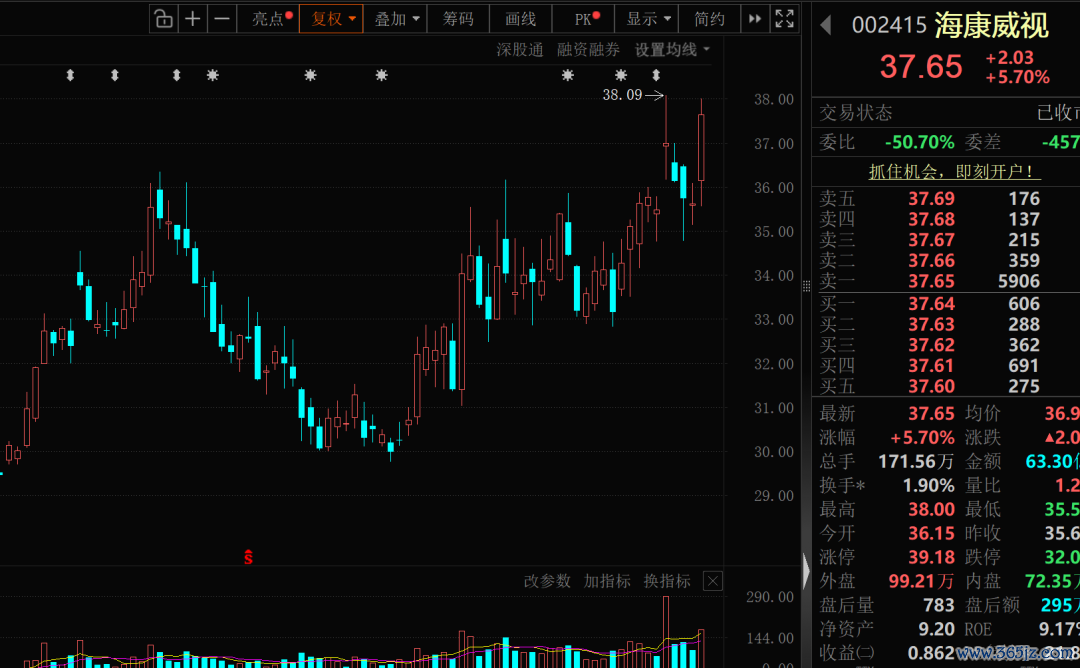Select the 卖三 price 37.67

(x=931, y=240)
